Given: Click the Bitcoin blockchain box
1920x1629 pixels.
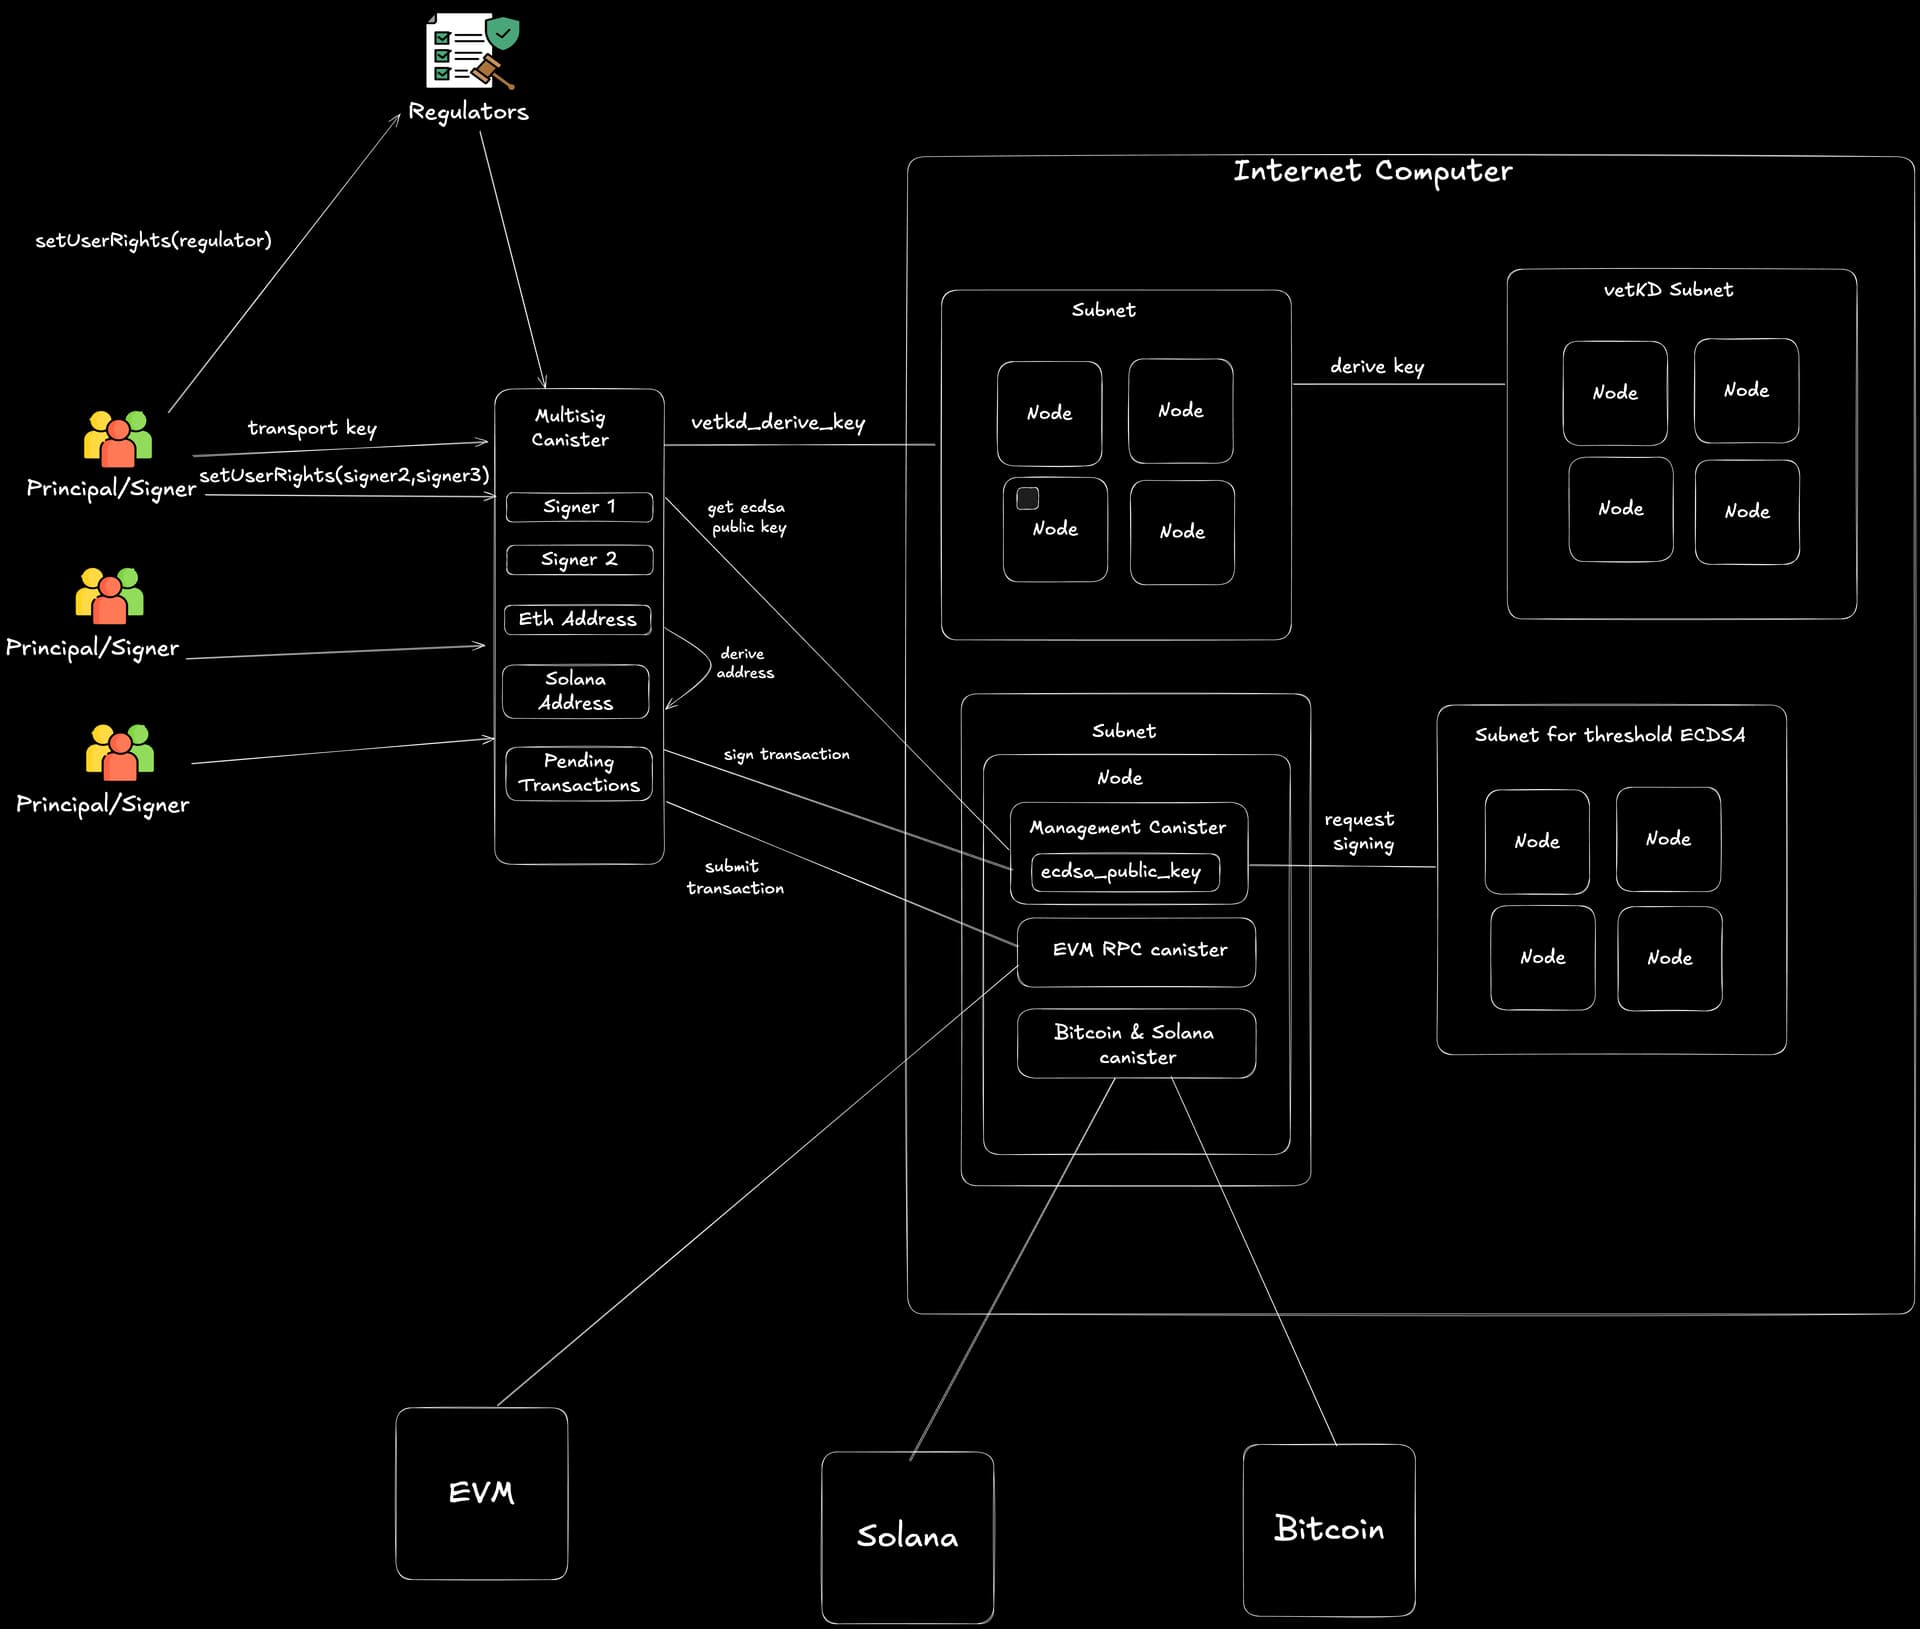Looking at the screenshot, I should (x=1329, y=1529).
